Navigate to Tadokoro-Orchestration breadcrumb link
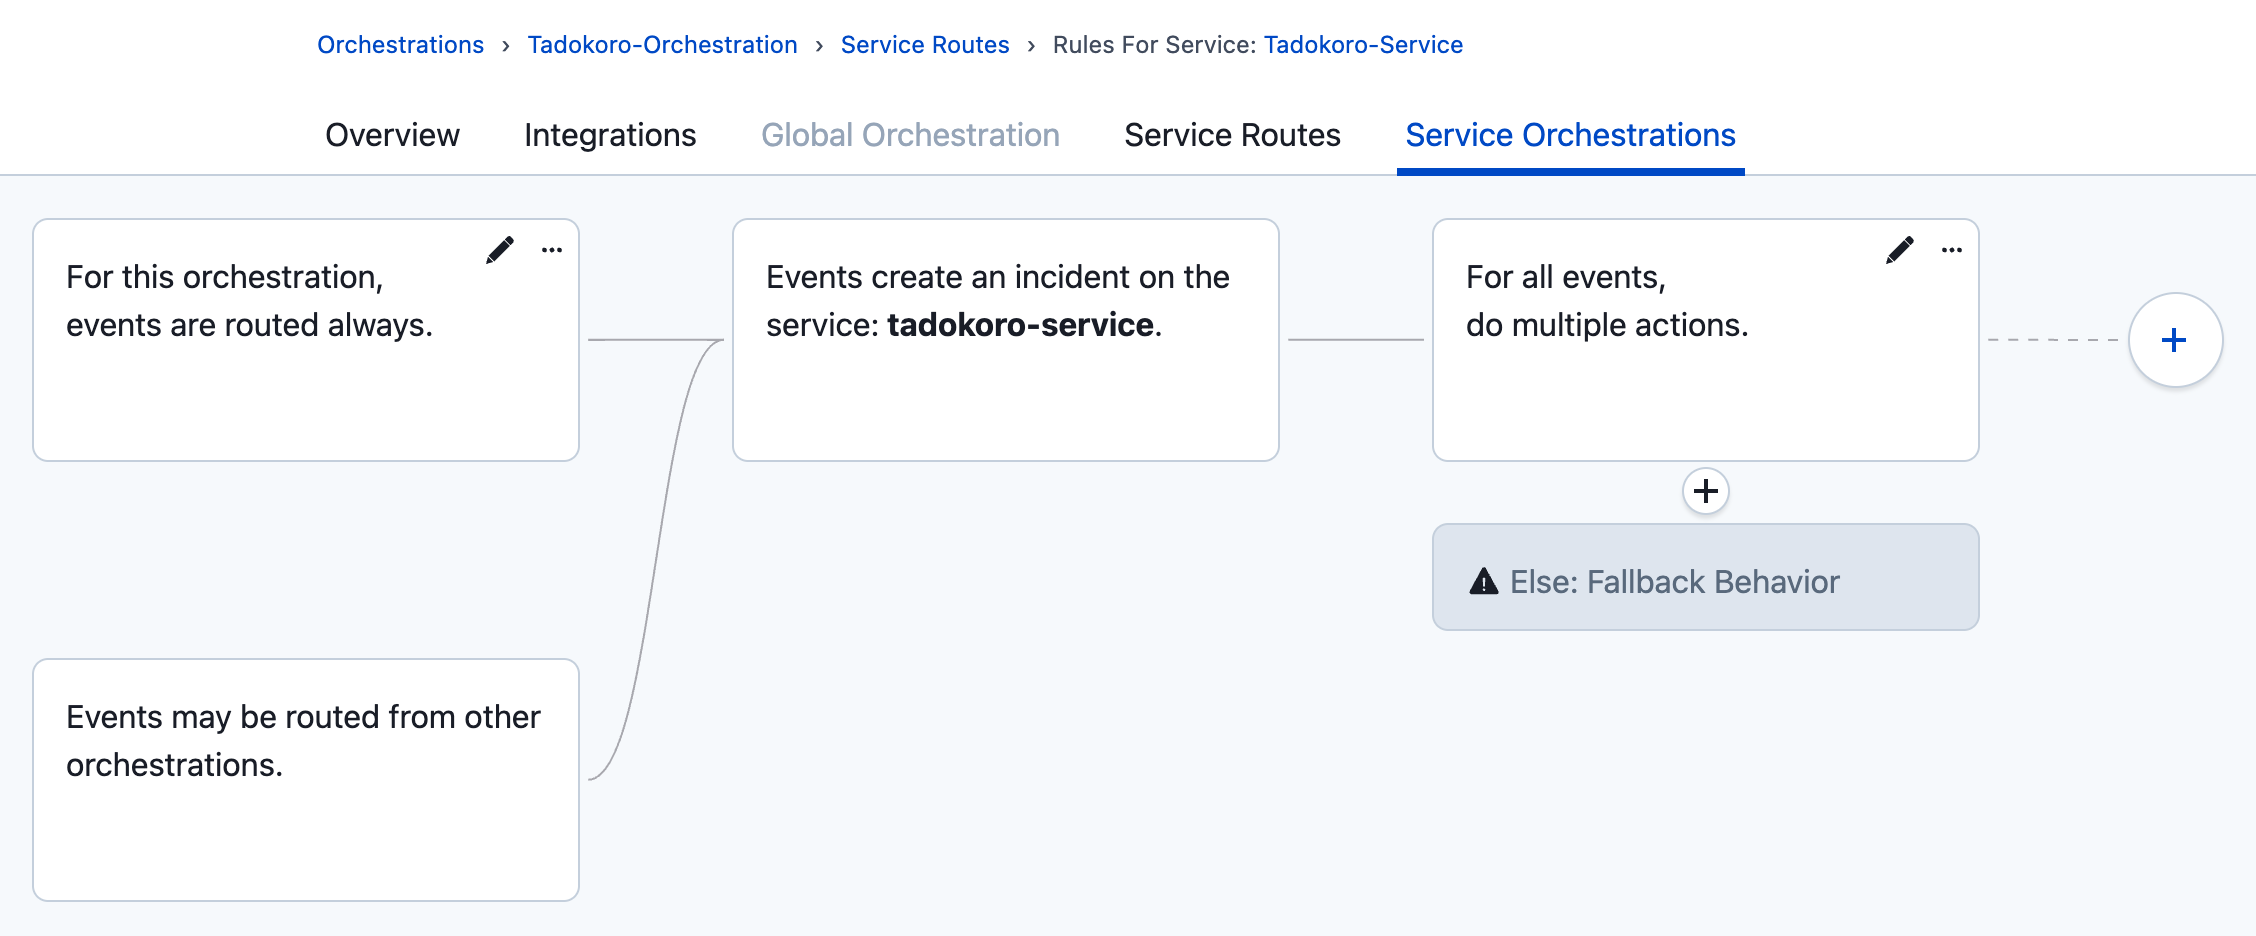 tap(663, 44)
